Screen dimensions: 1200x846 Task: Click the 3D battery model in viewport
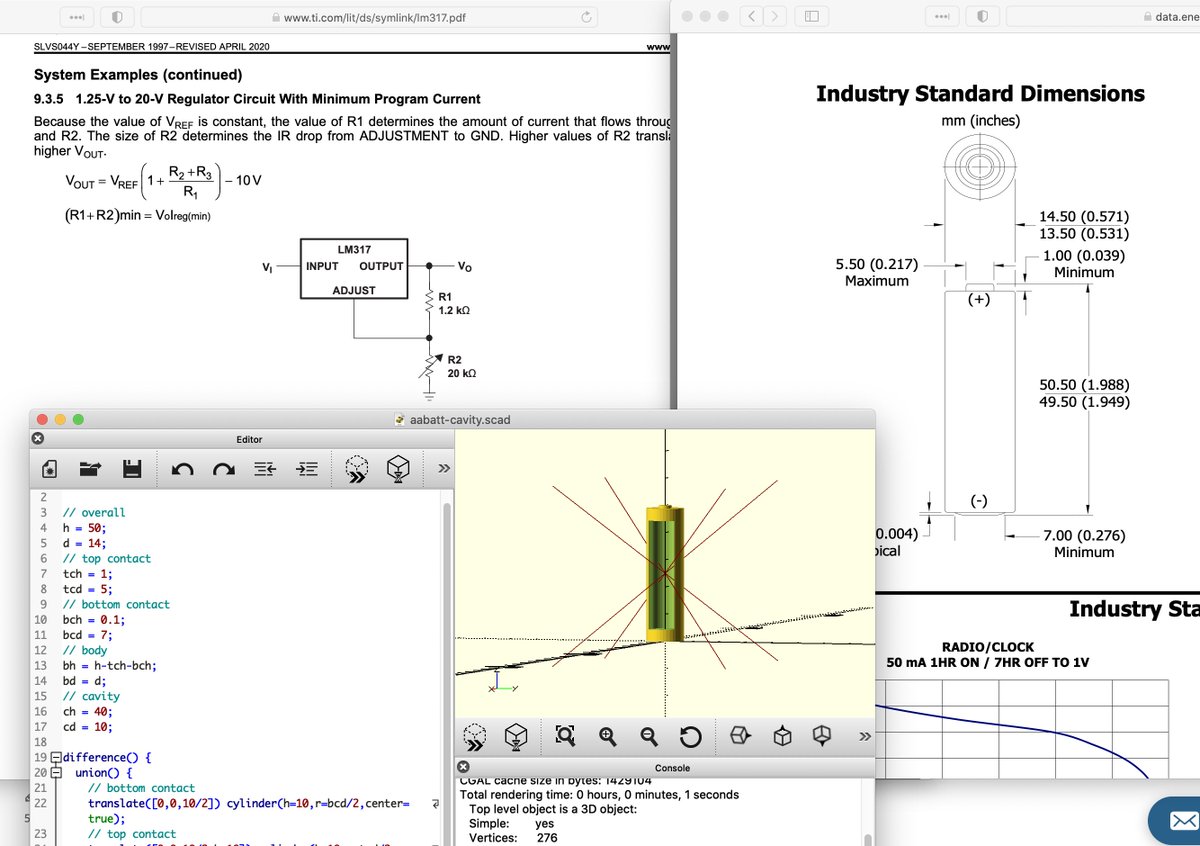(663, 573)
